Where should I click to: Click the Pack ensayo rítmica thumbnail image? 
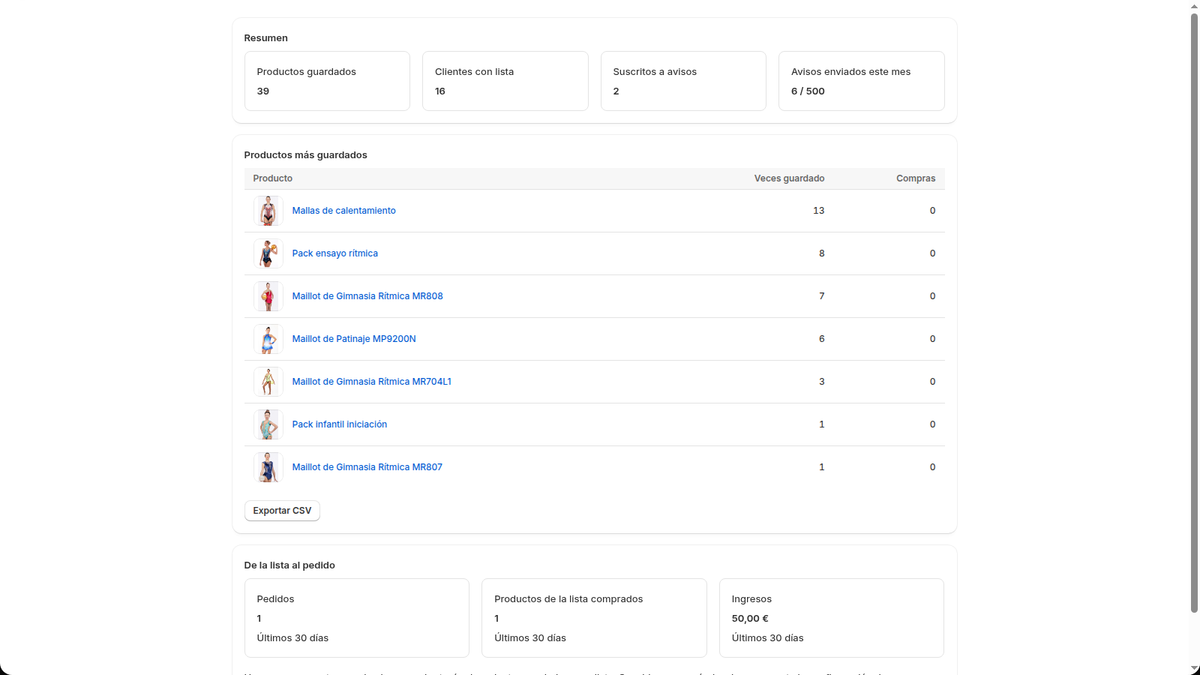pyautogui.click(x=268, y=254)
